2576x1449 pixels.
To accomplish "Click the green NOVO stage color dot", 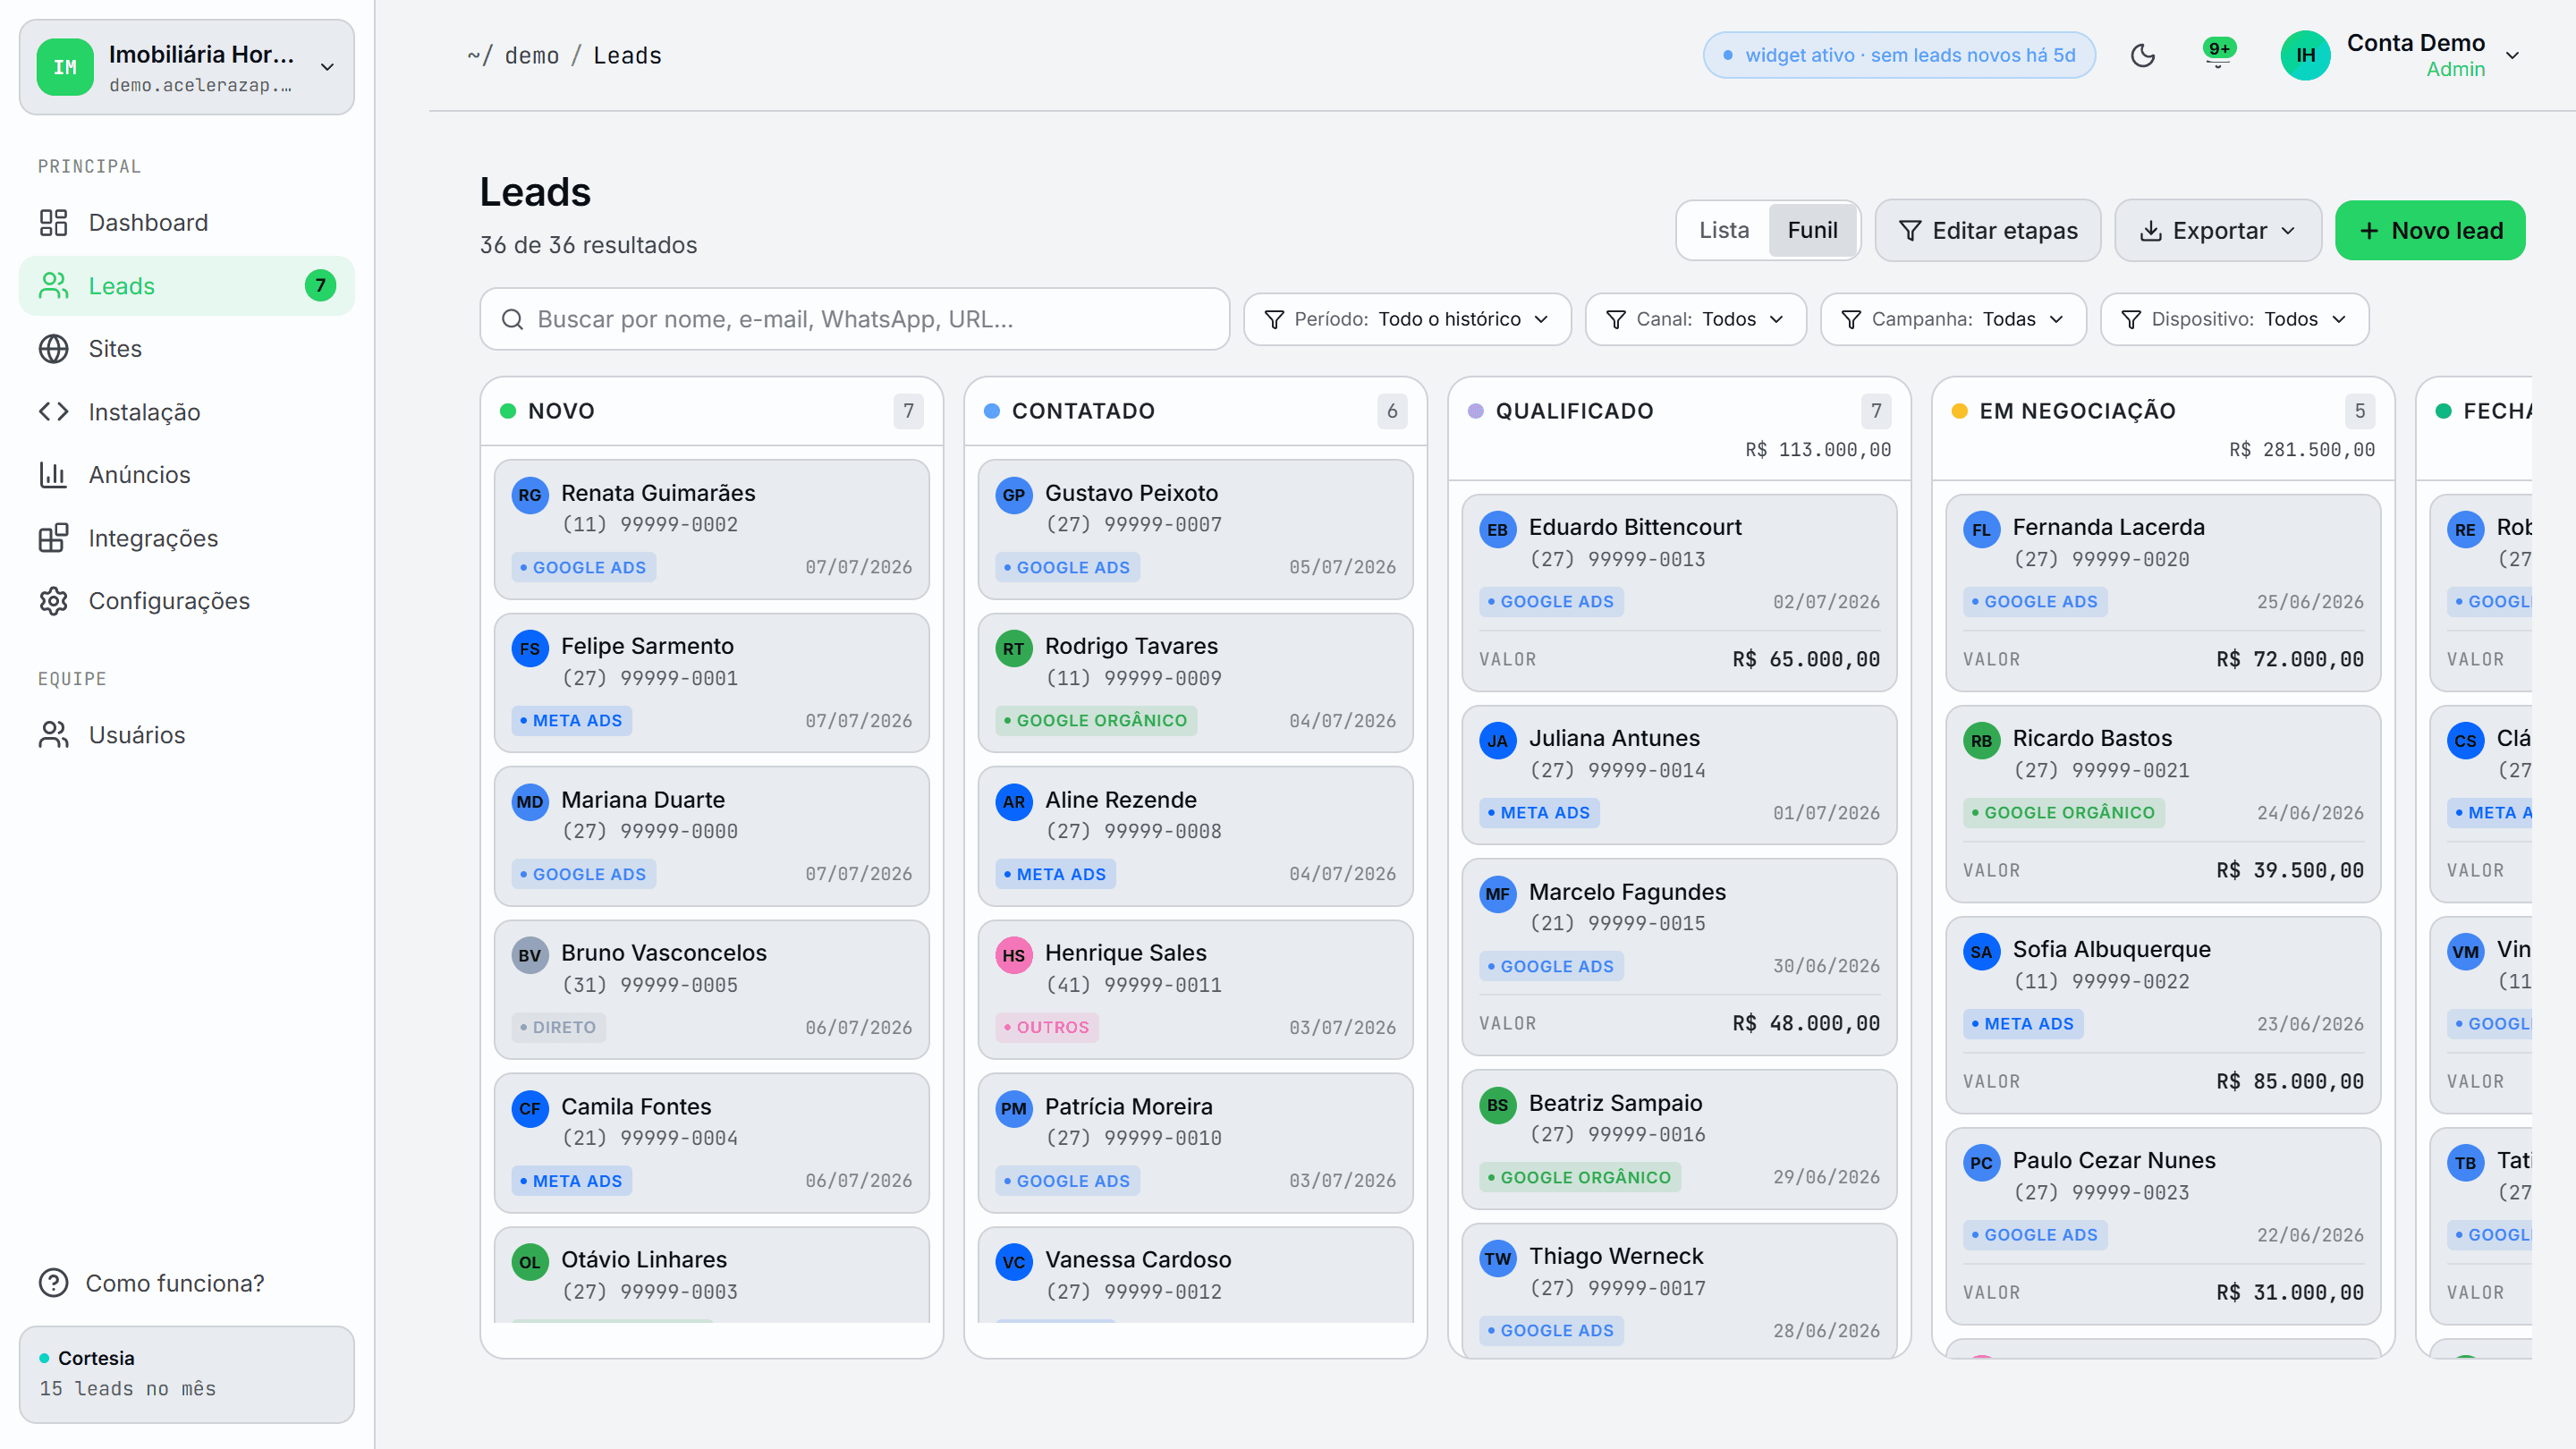I will click(508, 411).
